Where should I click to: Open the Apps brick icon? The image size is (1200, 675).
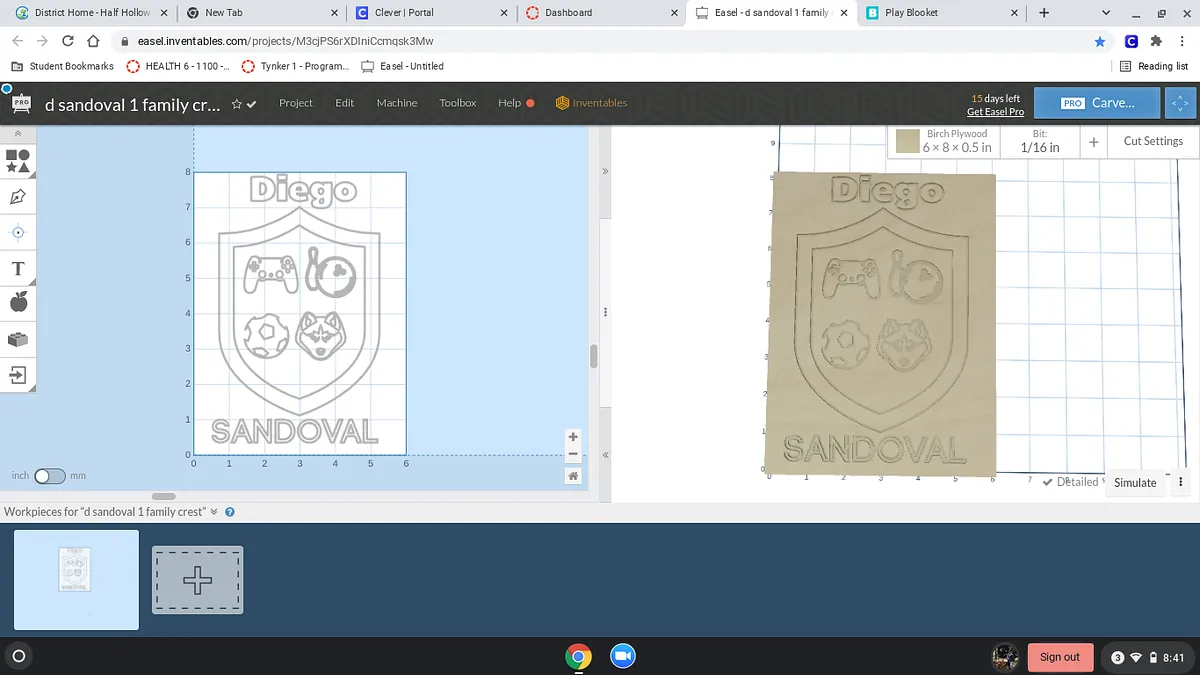pos(17,339)
